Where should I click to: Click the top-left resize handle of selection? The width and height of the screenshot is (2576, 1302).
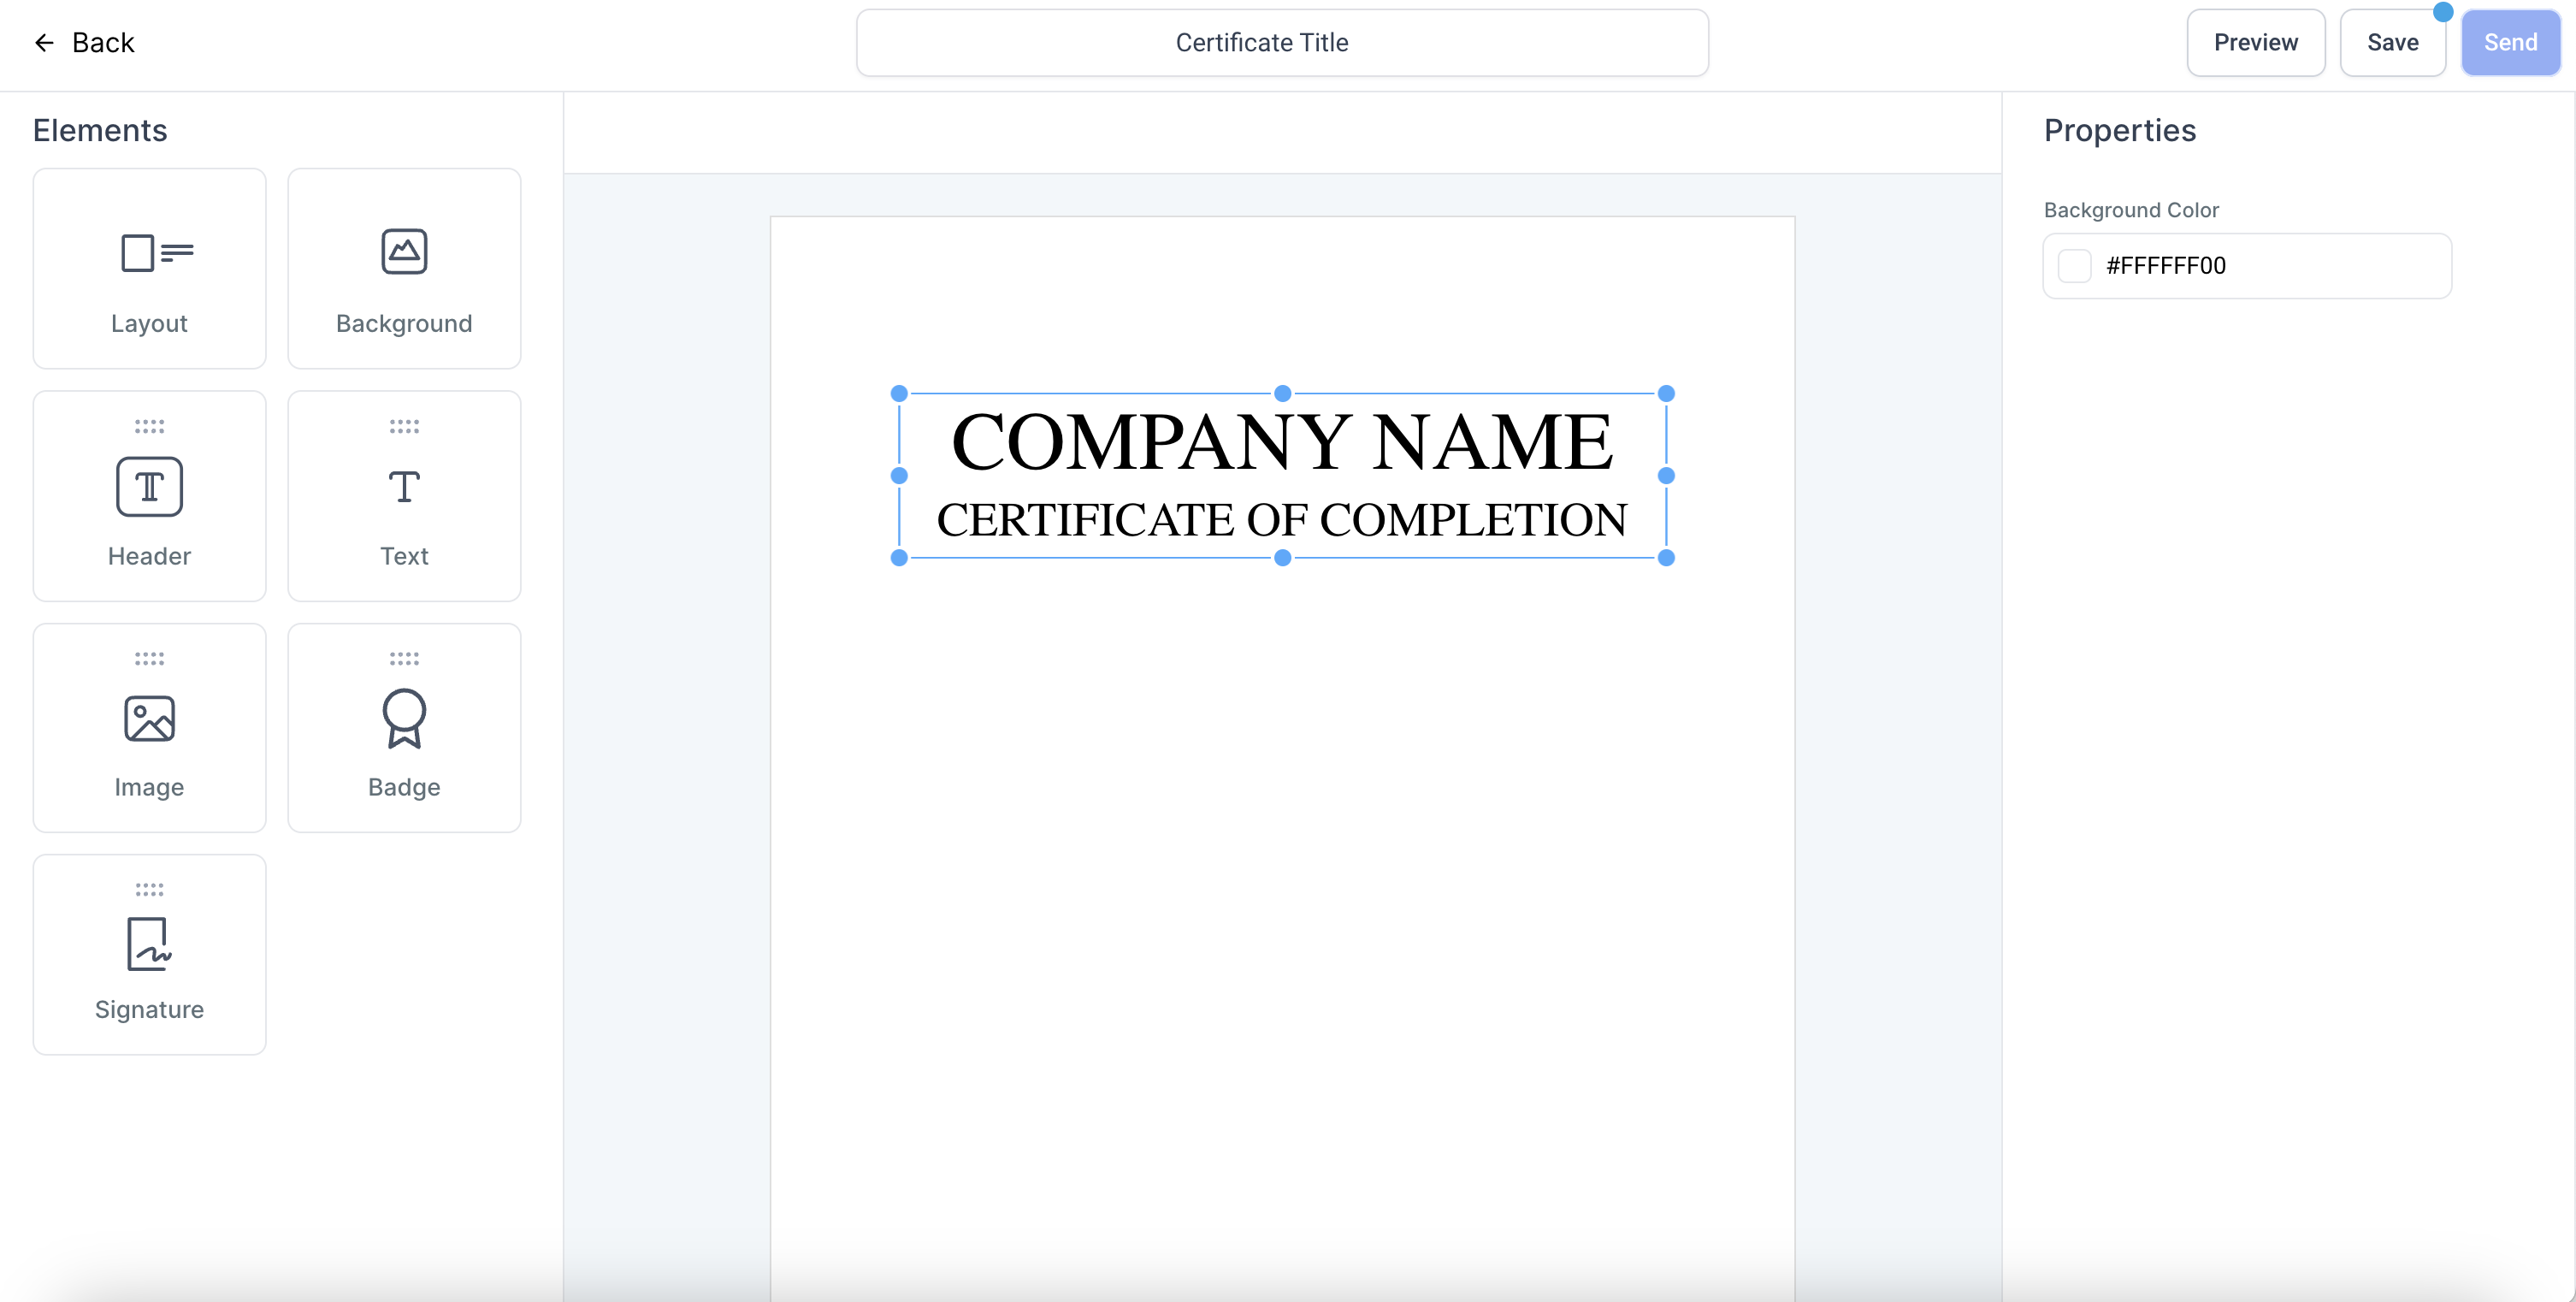pos(899,394)
